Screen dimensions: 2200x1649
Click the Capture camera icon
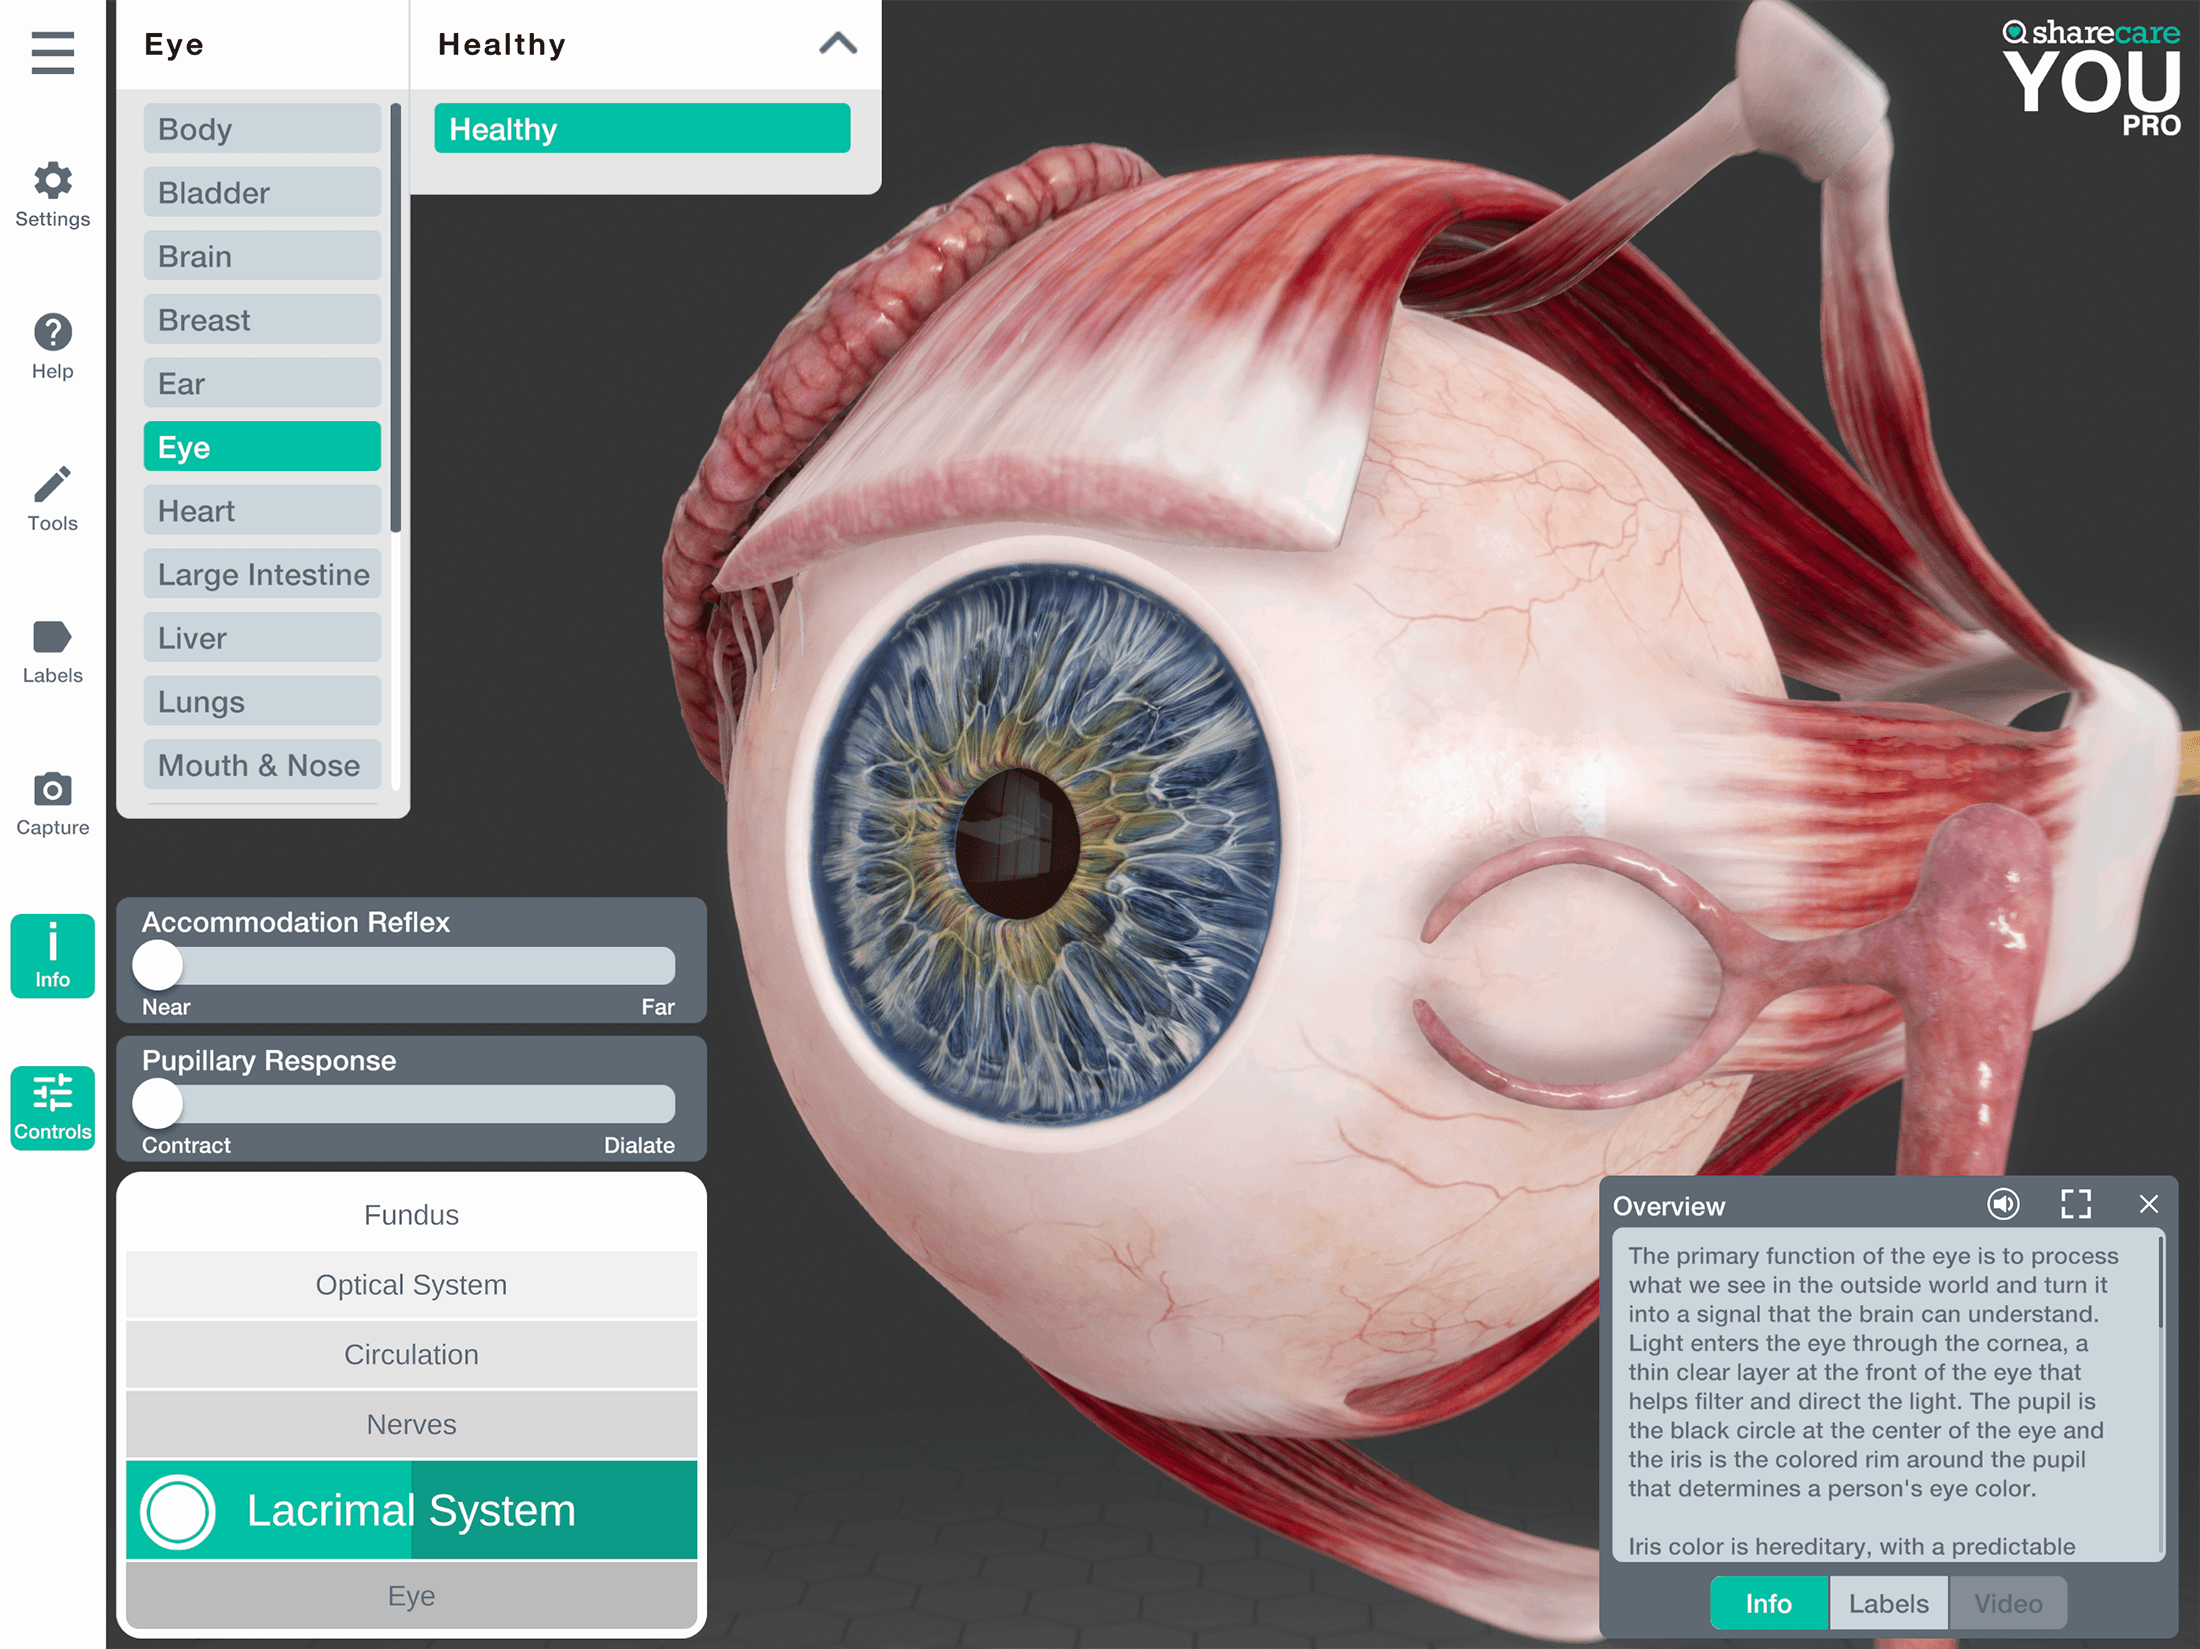point(52,790)
